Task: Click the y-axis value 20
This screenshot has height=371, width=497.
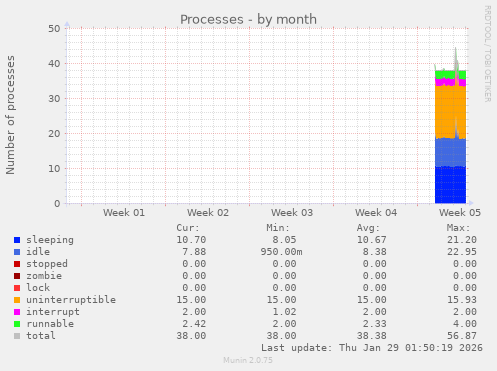Action: [54, 134]
